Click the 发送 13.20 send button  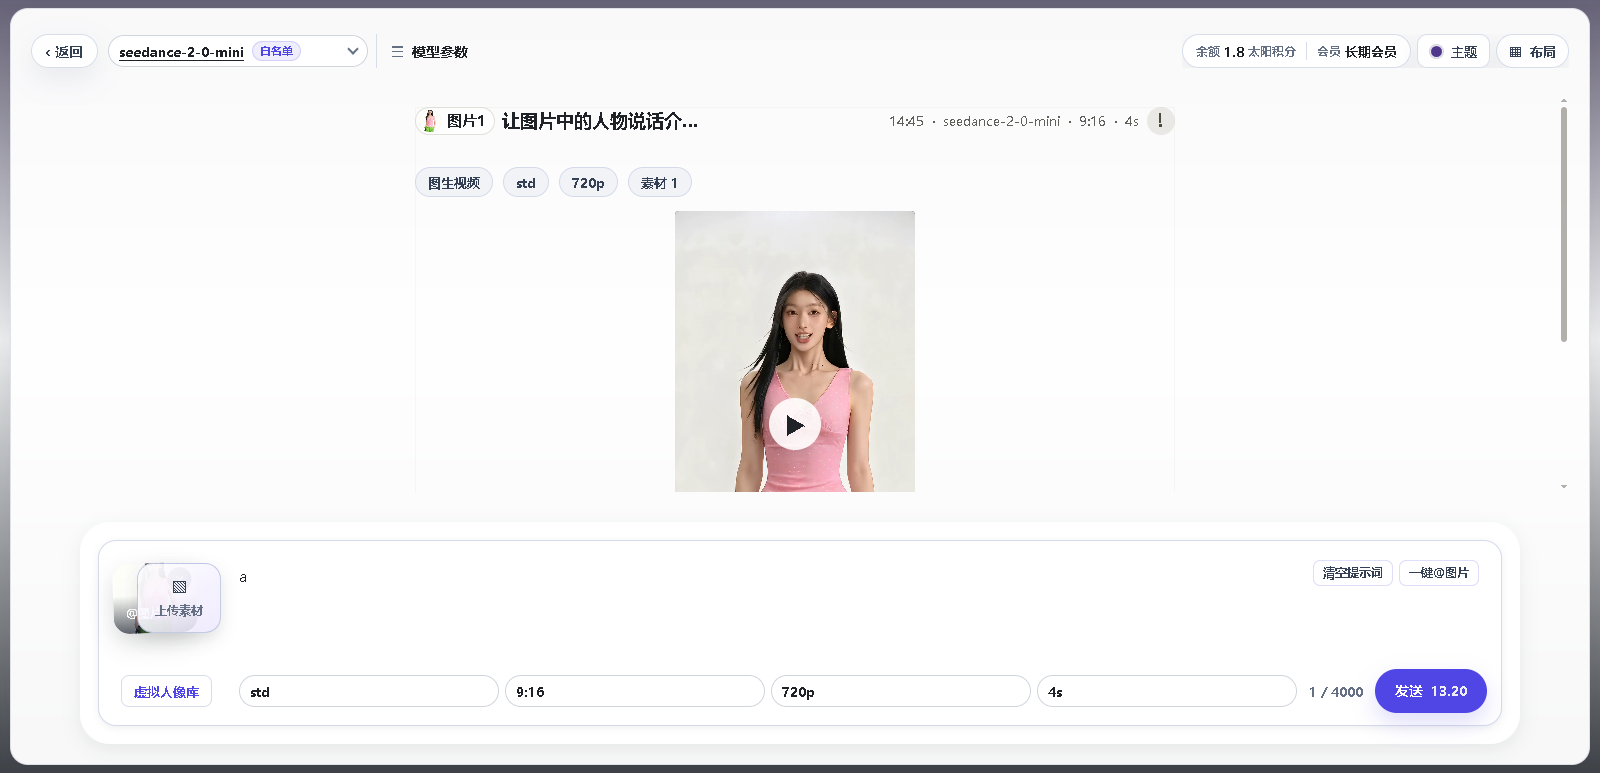click(1430, 691)
